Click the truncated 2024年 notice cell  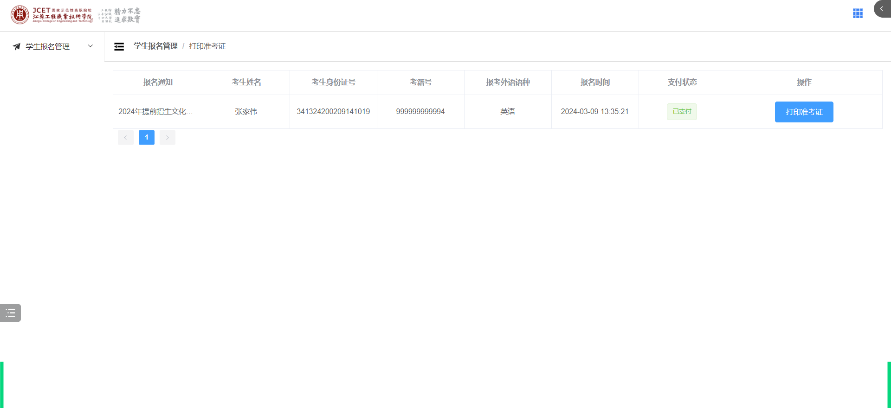coord(154,111)
